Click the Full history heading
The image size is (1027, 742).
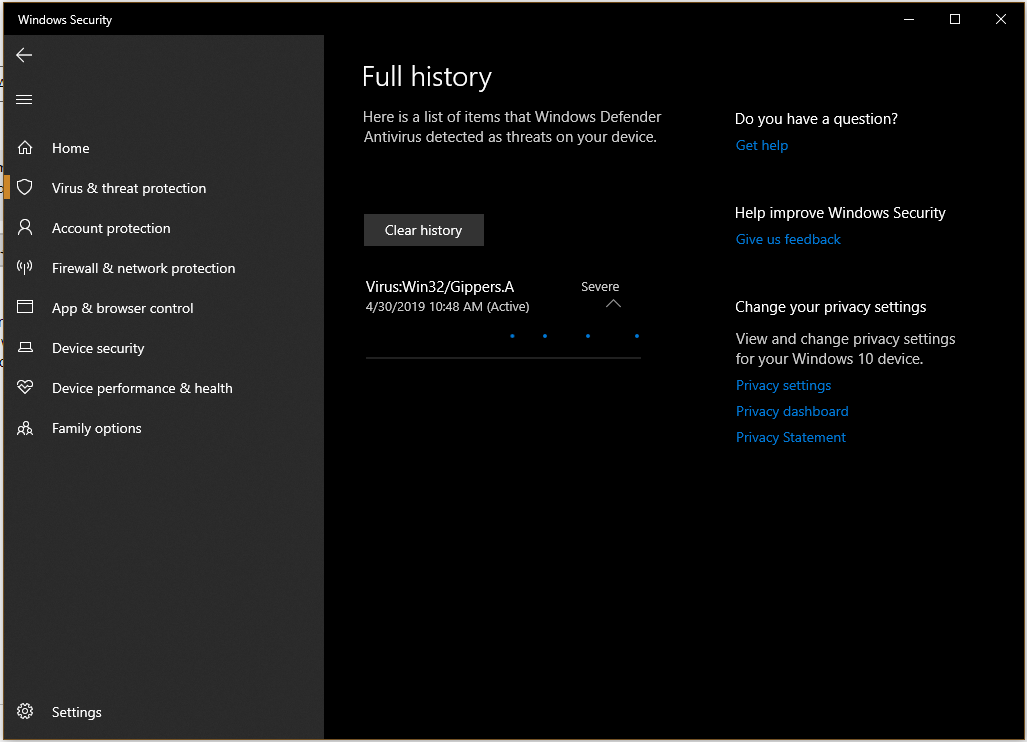pos(427,77)
